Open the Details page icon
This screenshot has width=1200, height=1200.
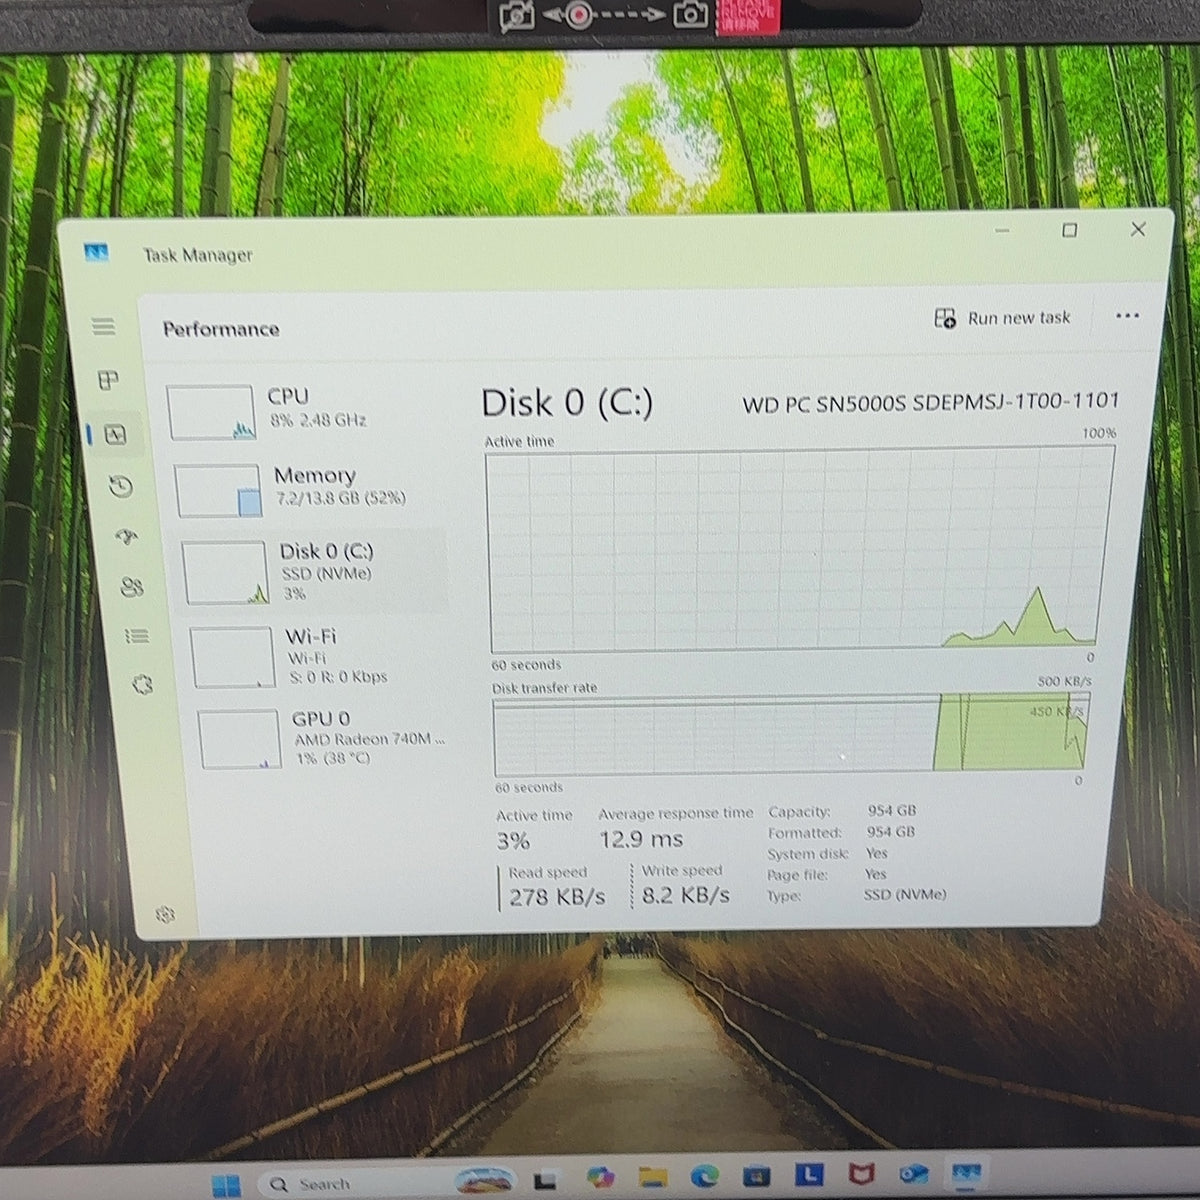137,636
